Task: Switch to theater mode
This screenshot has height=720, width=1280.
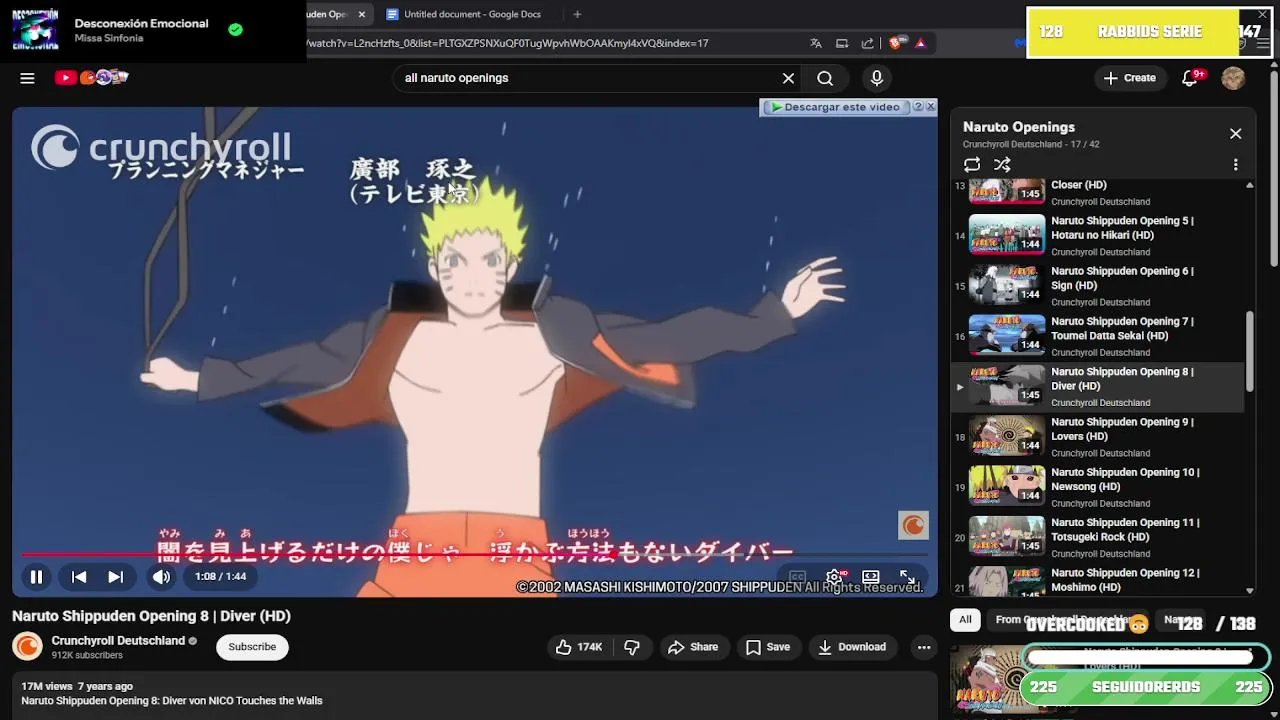Action: point(871,577)
